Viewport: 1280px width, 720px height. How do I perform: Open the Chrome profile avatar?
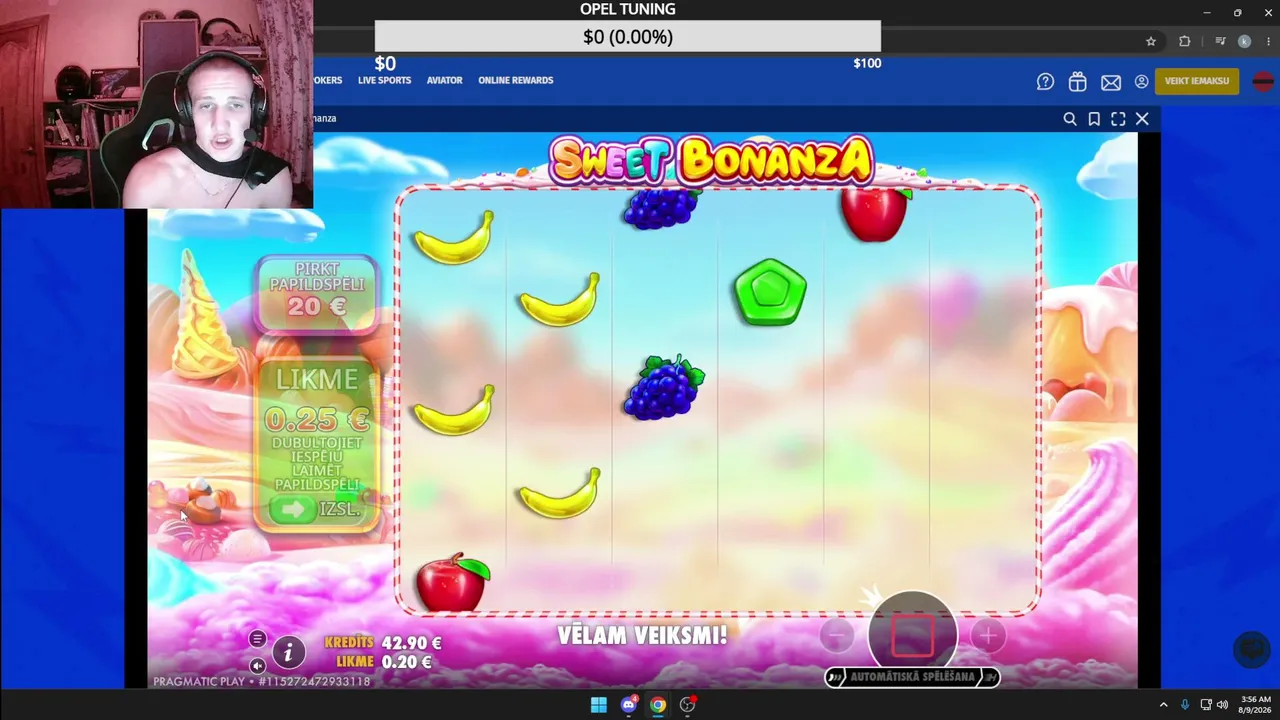tap(1244, 41)
